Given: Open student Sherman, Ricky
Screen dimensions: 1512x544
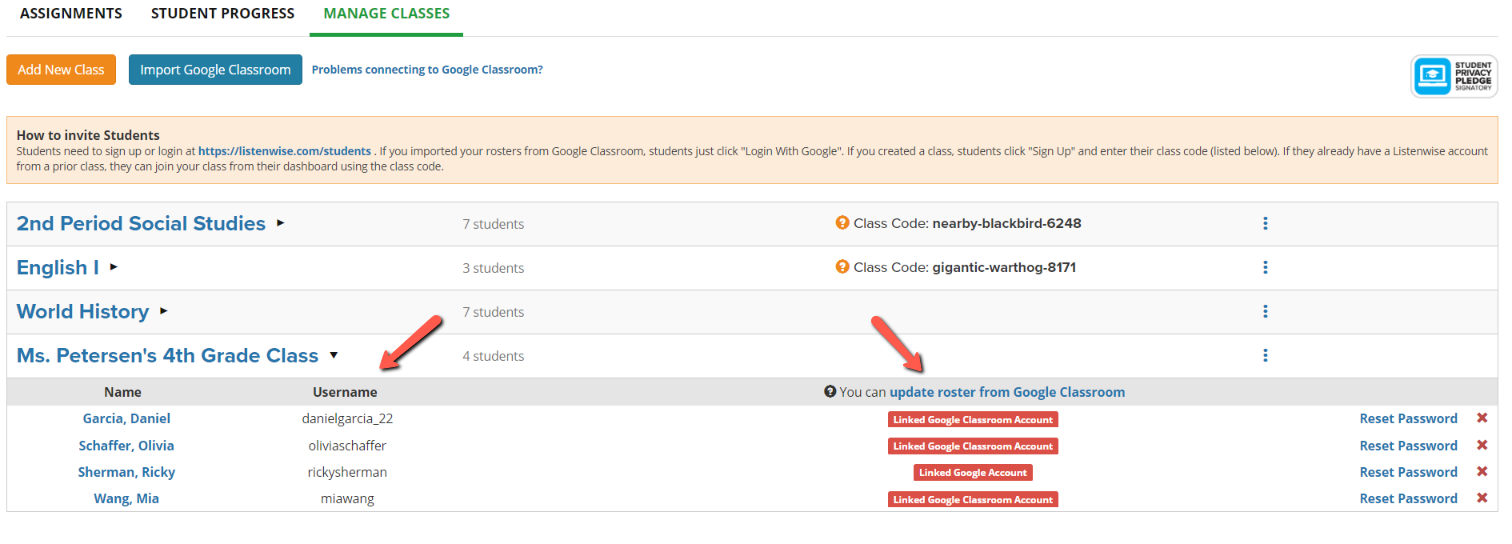Looking at the screenshot, I should click(x=126, y=472).
